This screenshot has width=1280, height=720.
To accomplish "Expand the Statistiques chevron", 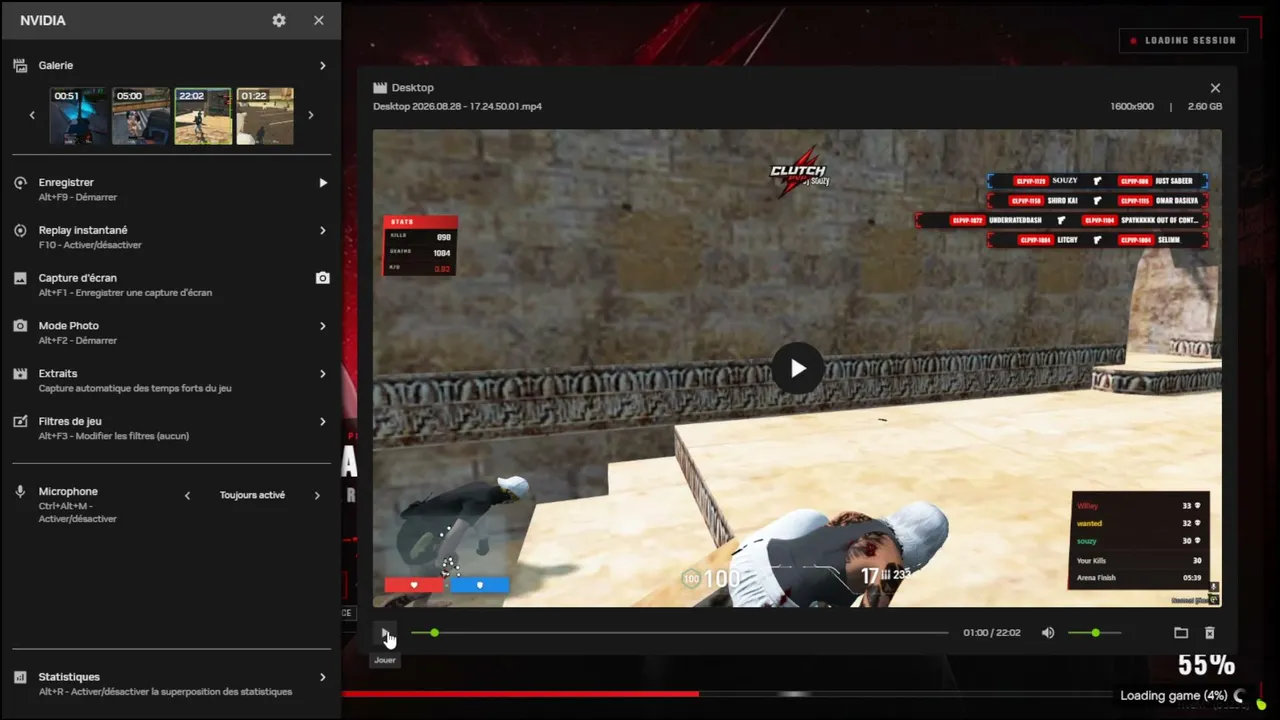I will [x=322, y=677].
